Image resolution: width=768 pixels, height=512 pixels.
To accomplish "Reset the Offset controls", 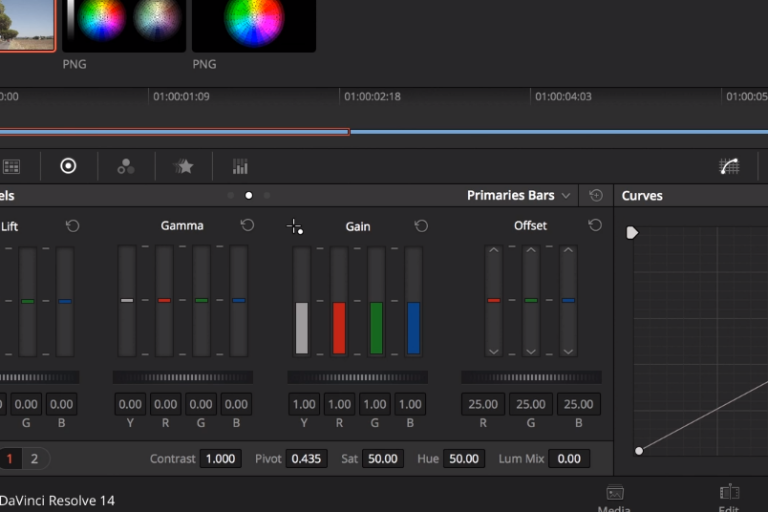I will coord(595,225).
